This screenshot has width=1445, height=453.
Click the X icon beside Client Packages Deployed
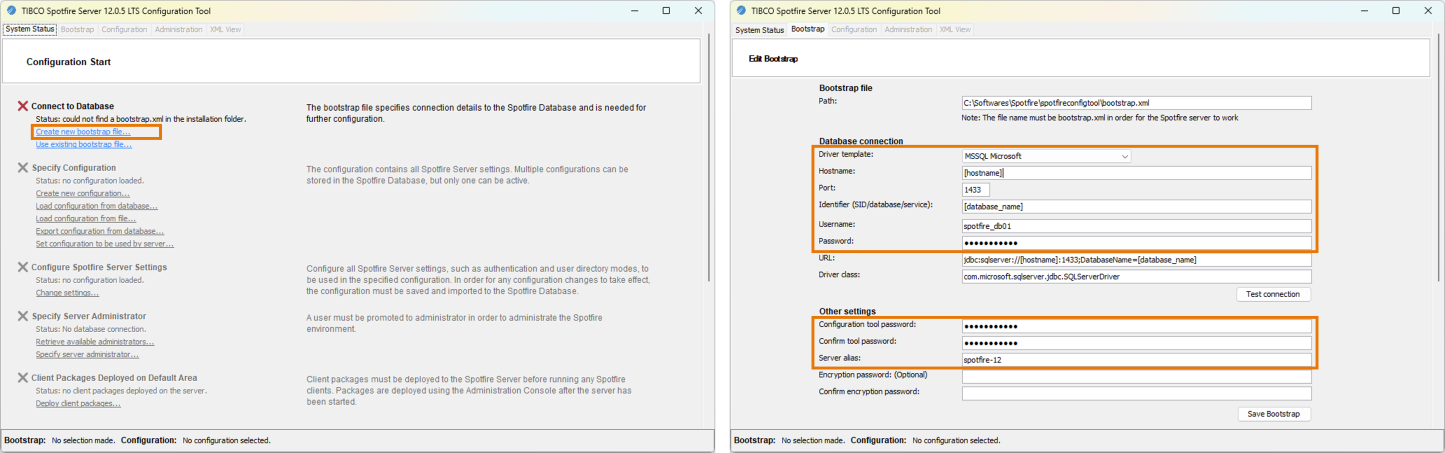tap(22, 378)
